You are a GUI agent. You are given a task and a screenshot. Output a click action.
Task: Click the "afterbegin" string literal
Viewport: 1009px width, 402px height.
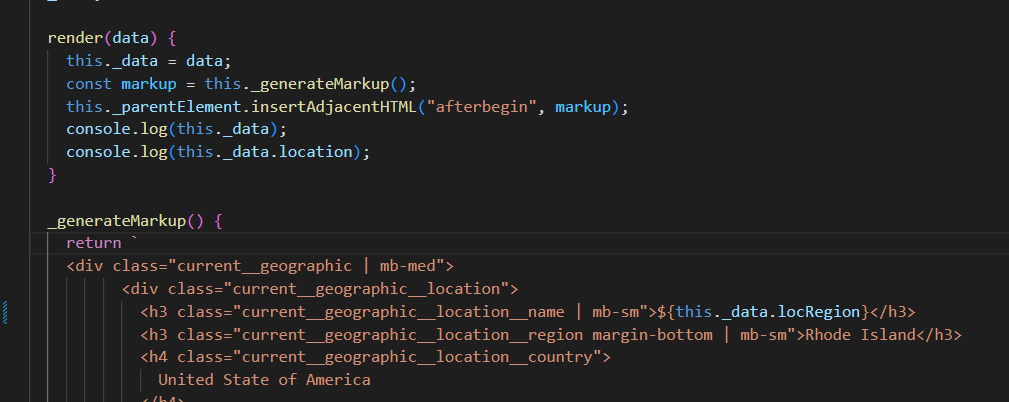click(486, 106)
